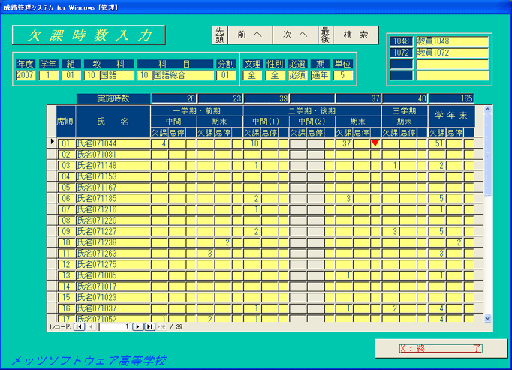Image resolution: width=512 pixels, height=370 pixels.
Task: Click the grid scrollbar down arrow
Action: pos(487,318)
